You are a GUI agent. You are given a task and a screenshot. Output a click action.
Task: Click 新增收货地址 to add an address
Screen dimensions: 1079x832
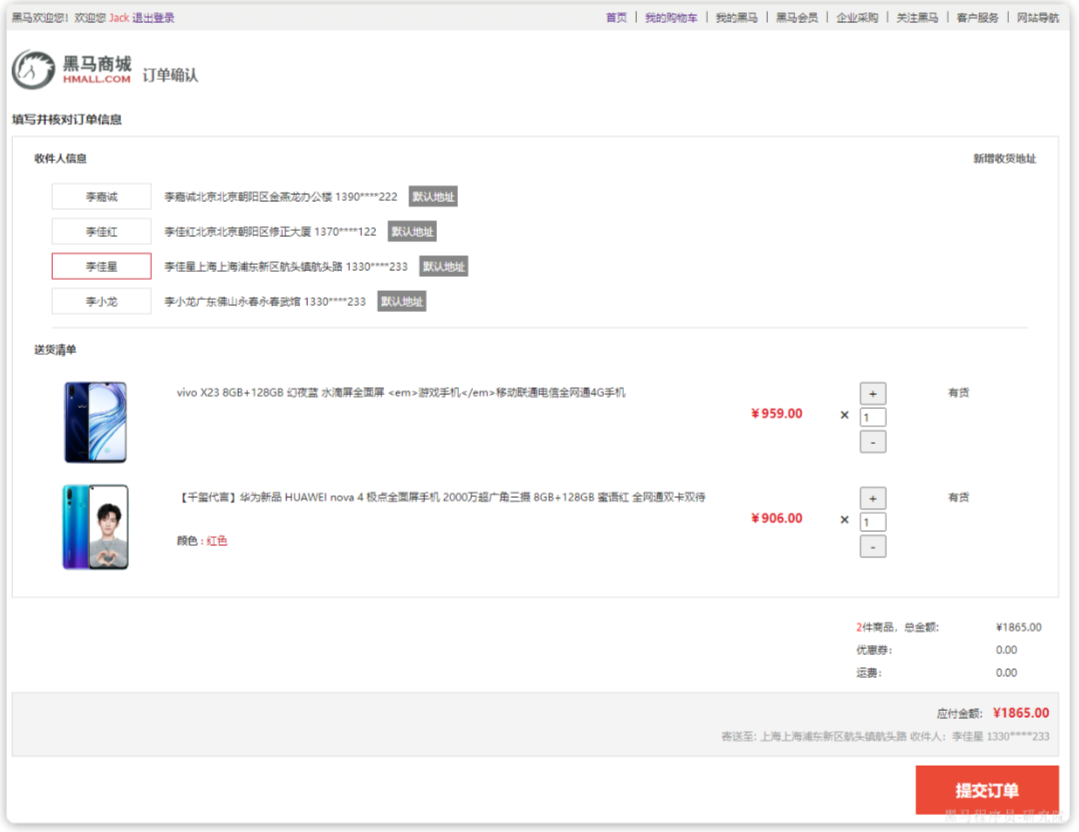1004,158
